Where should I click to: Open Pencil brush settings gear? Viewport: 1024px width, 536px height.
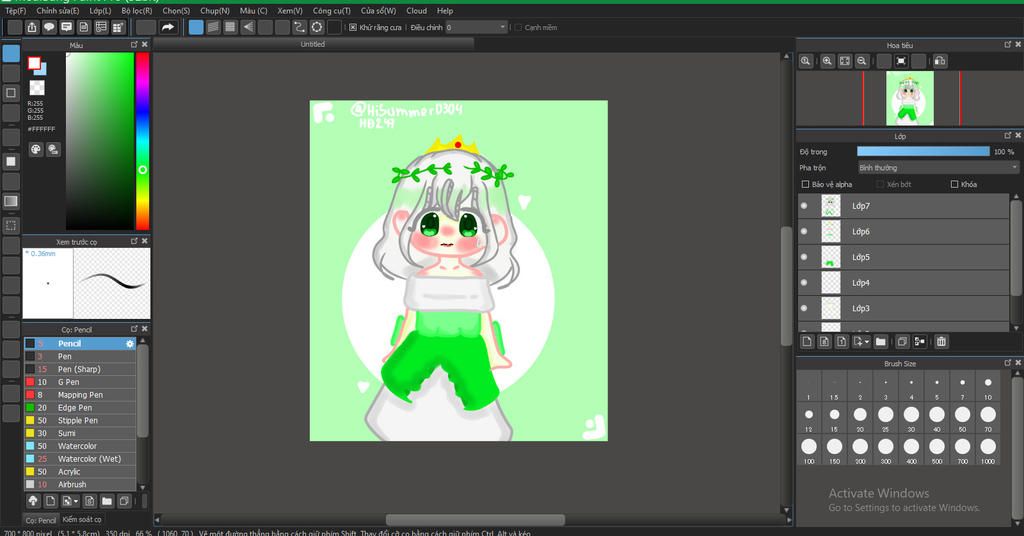(x=129, y=343)
